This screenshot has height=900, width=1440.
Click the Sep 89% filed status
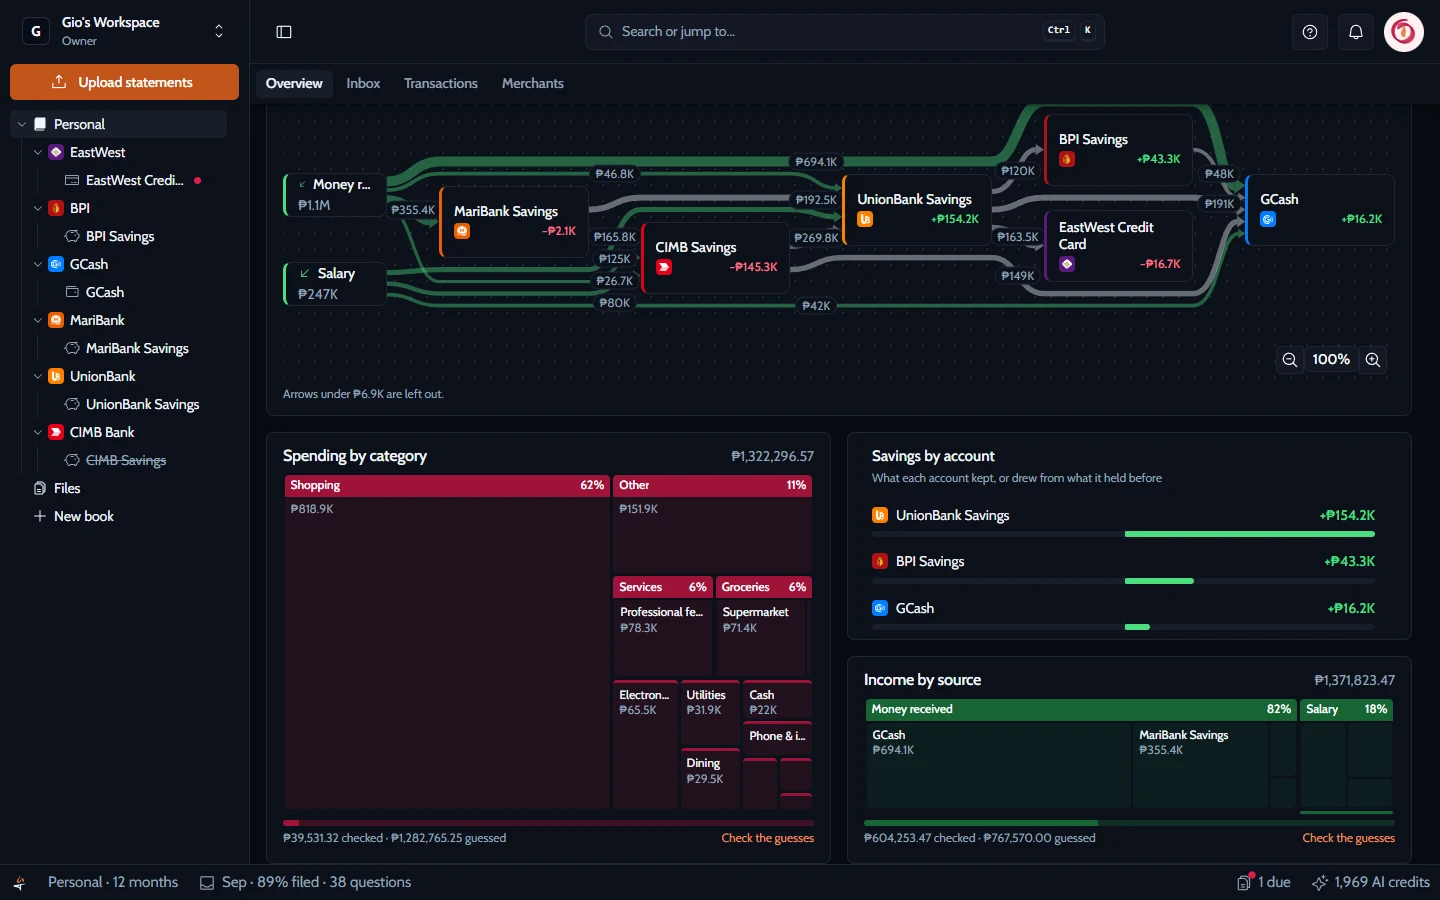pos(306,882)
